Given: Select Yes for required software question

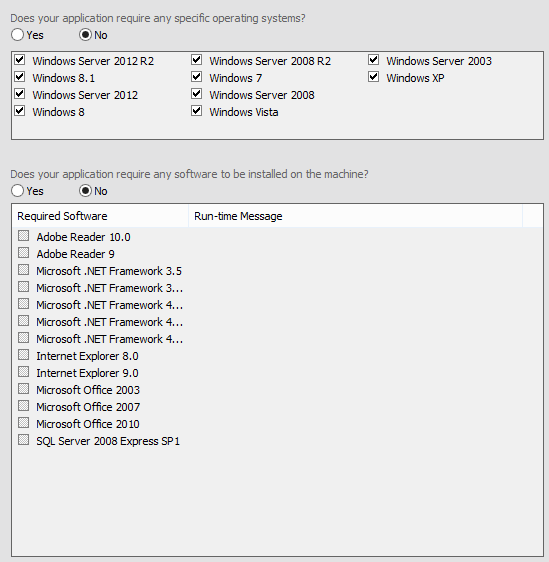Looking at the screenshot, I should click(17, 191).
